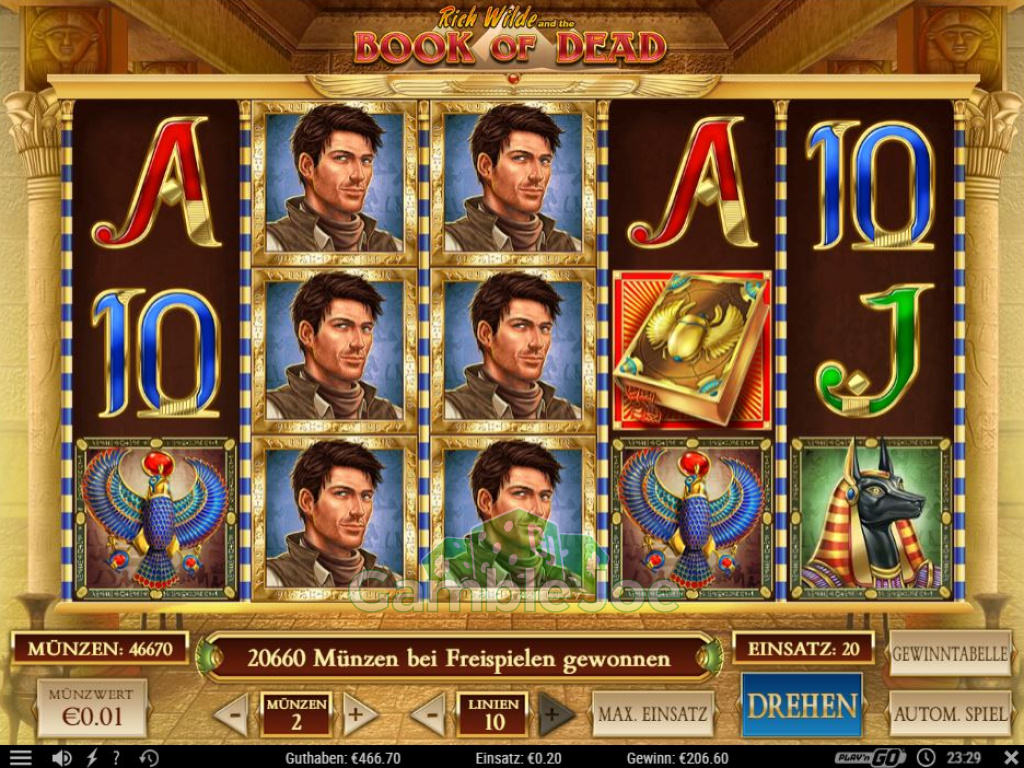Open help via the question mark icon

(x=116, y=758)
